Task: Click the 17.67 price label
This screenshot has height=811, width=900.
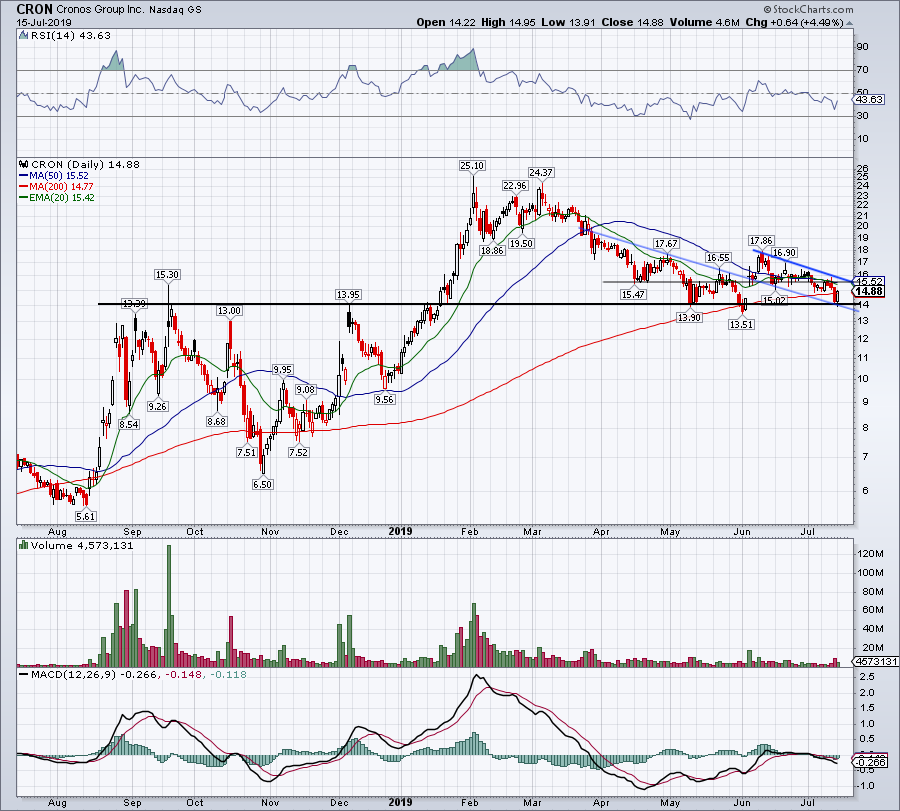Action: click(666, 243)
